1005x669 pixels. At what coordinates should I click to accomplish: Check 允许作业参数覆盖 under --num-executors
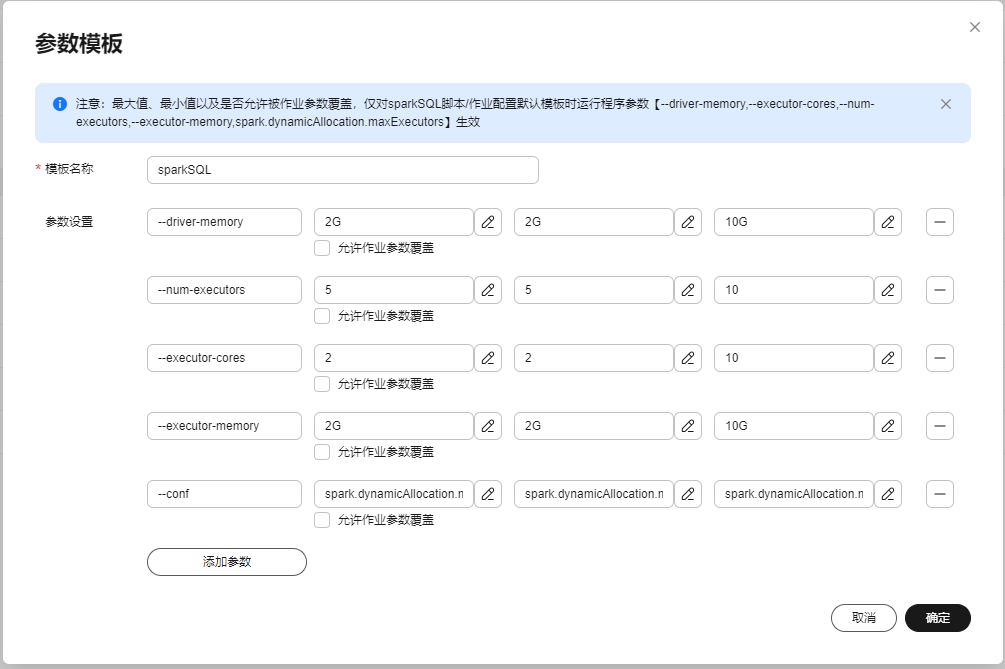(x=322, y=316)
